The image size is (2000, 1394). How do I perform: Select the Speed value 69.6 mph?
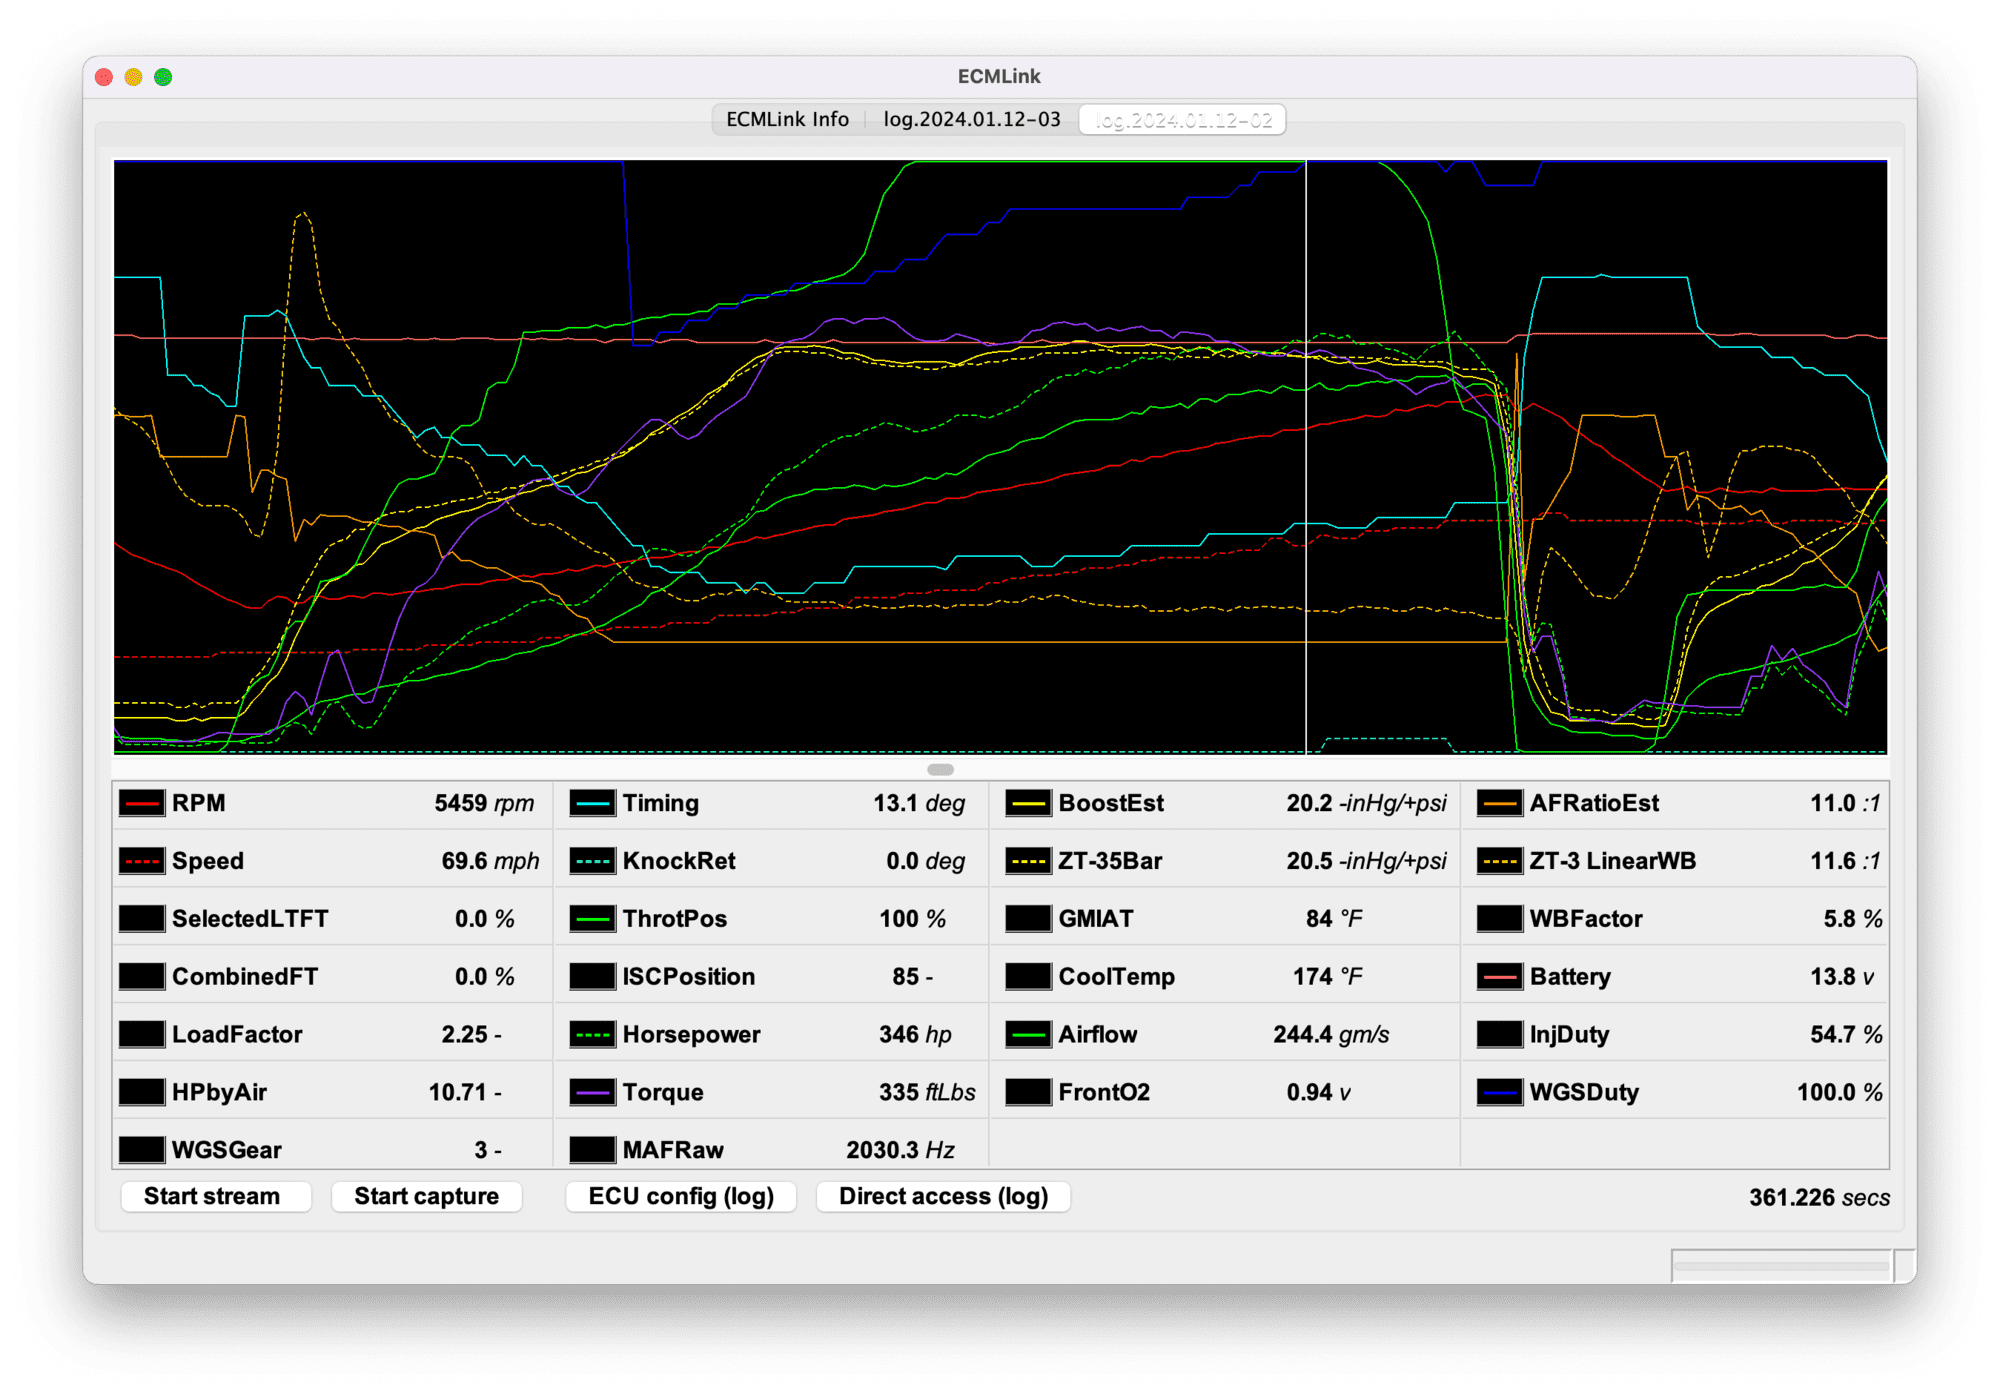point(490,861)
